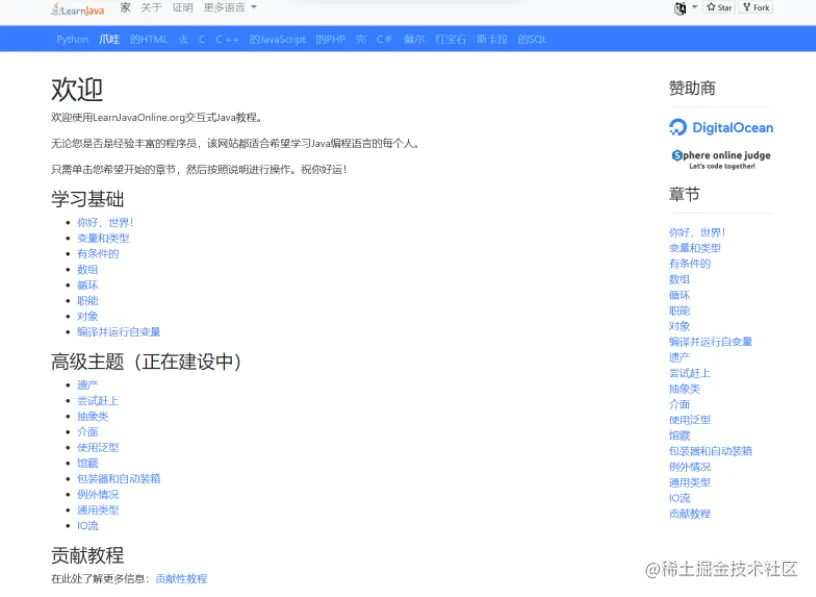Open the translate language icon dropdown
Viewport: 816px width, 597px height.
(x=685, y=8)
